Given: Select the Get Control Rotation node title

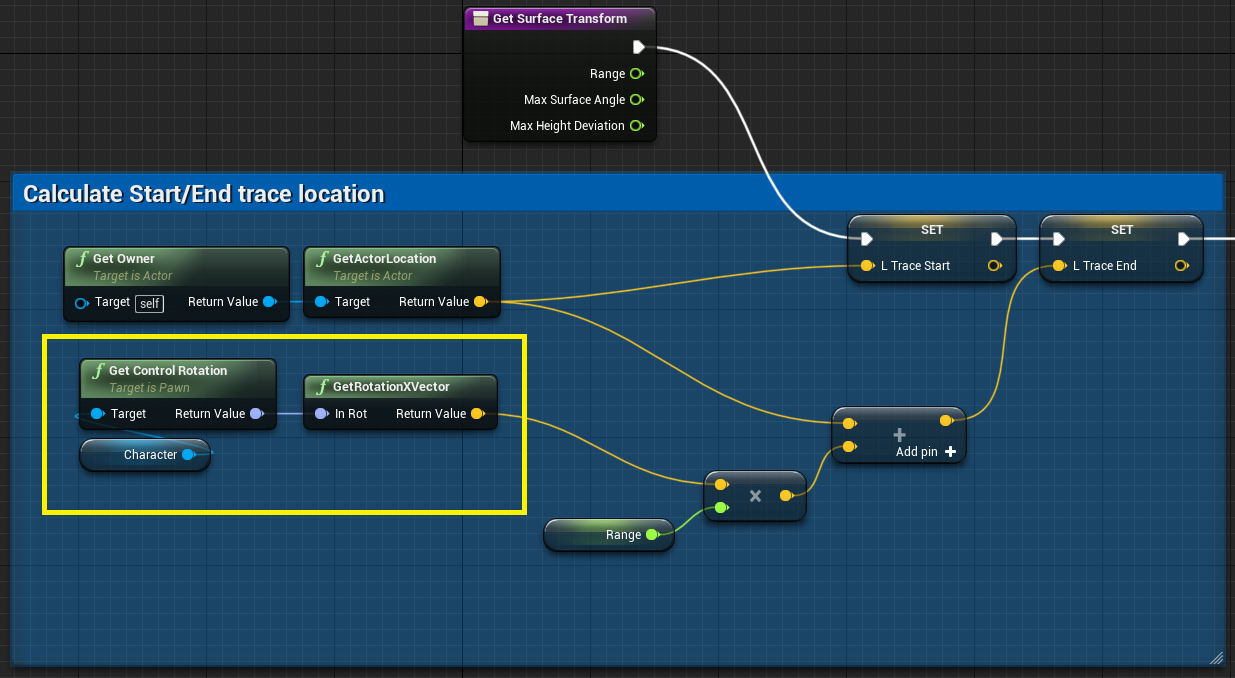Looking at the screenshot, I should pyautogui.click(x=167, y=371).
